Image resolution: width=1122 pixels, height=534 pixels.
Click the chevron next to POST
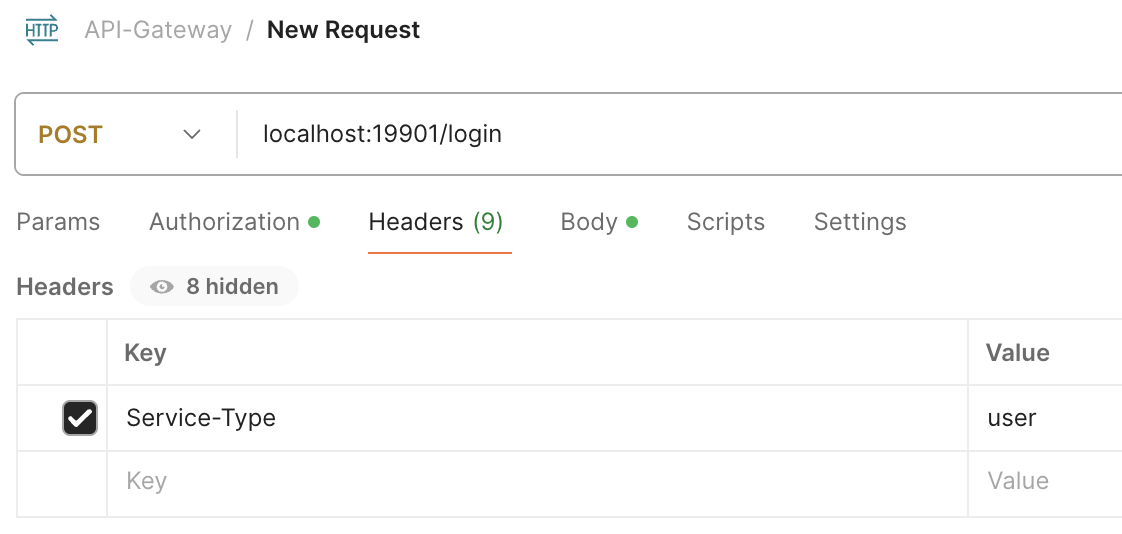click(192, 134)
